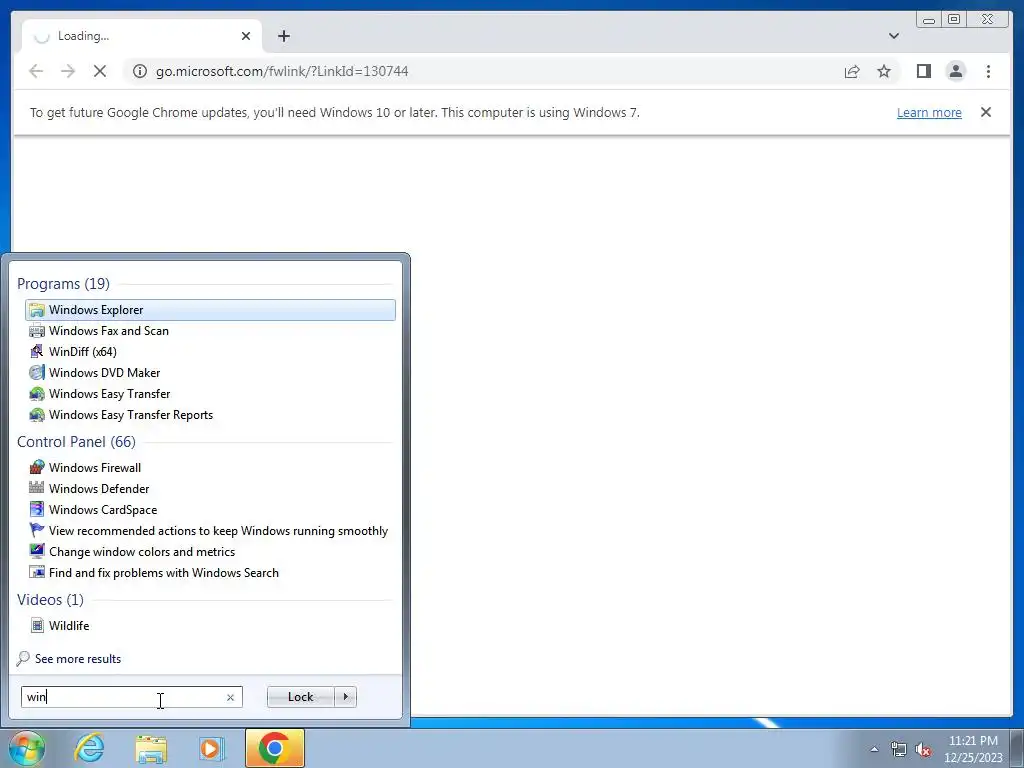This screenshot has width=1024, height=768.
Task: Click the window colors and metrics icon
Action: click(37, 551)
